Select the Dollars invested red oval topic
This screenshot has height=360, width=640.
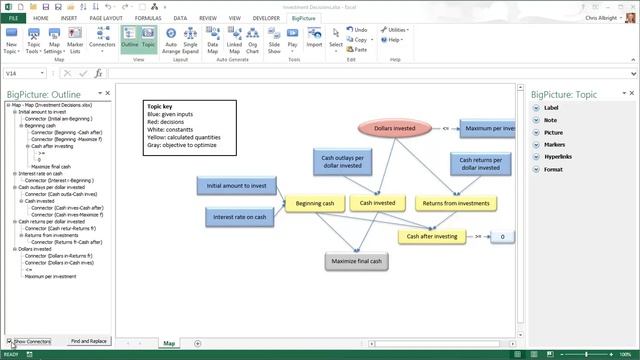(395, 128)
